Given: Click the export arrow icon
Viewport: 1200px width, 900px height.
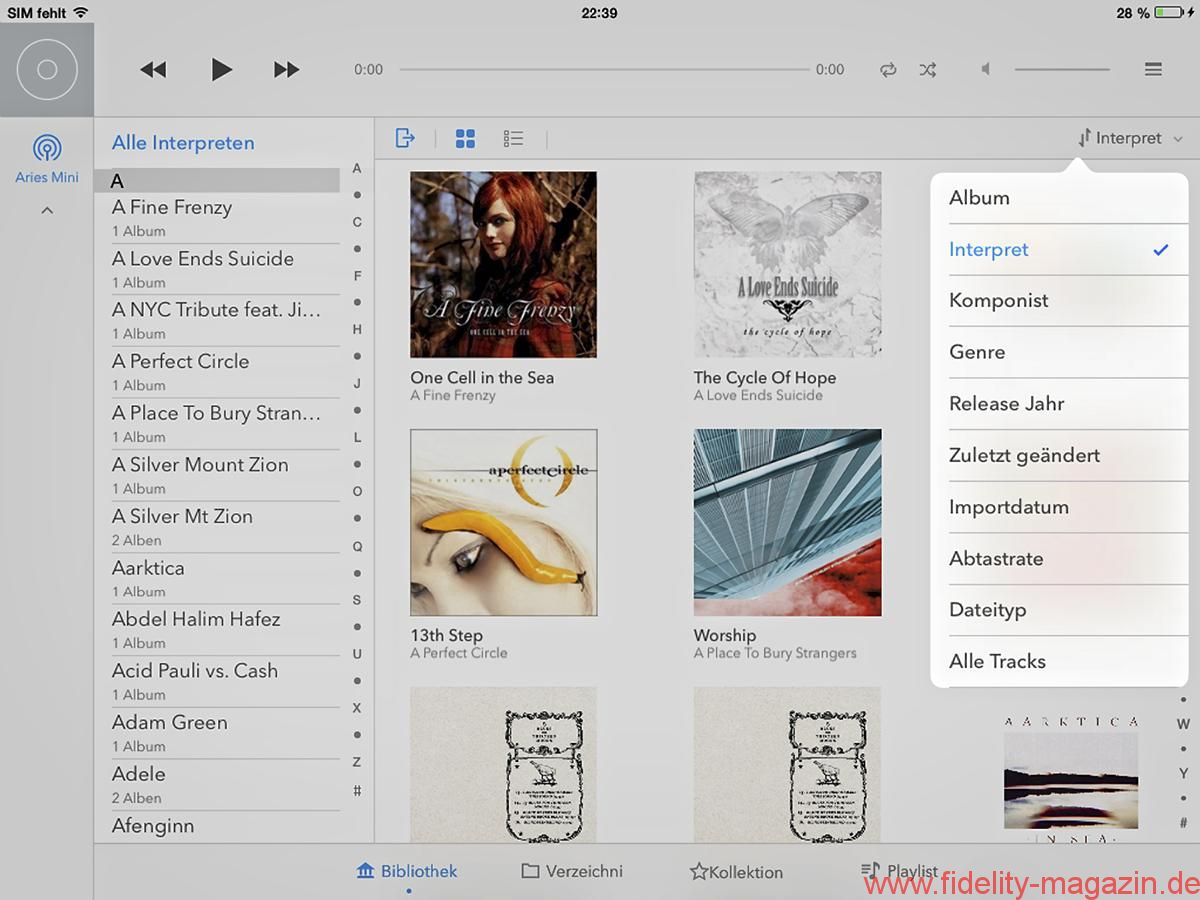Looking at the screenshot, I should pos(405,138).
